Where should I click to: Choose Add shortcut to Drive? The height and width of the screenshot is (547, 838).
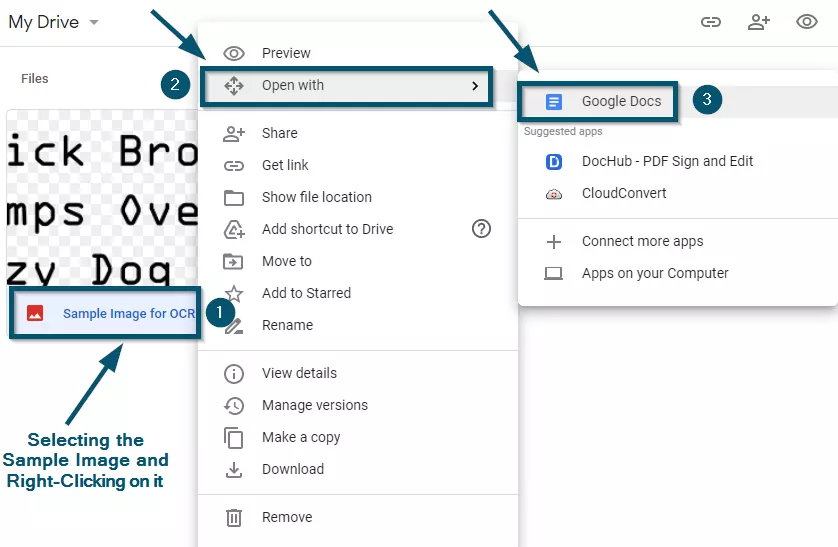tap(358, 230)
